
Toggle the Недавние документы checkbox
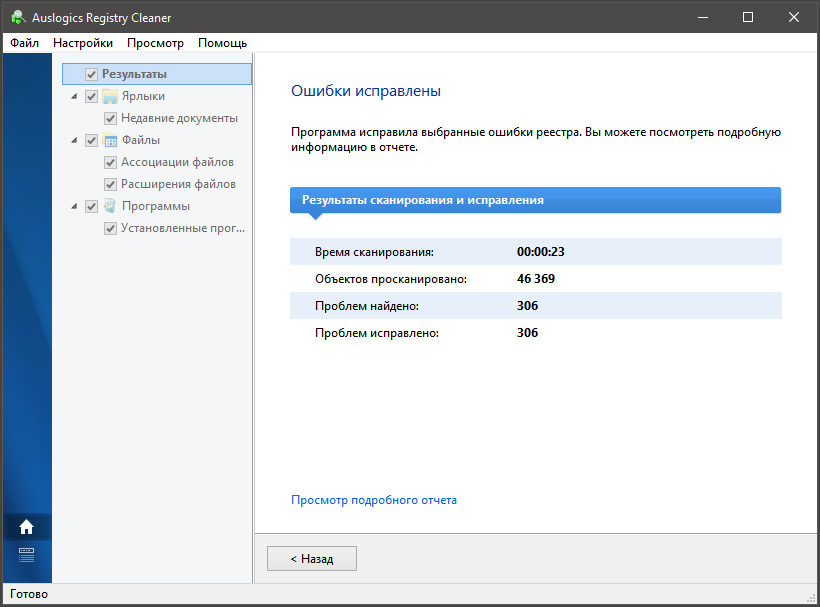(x=111, y=118)
